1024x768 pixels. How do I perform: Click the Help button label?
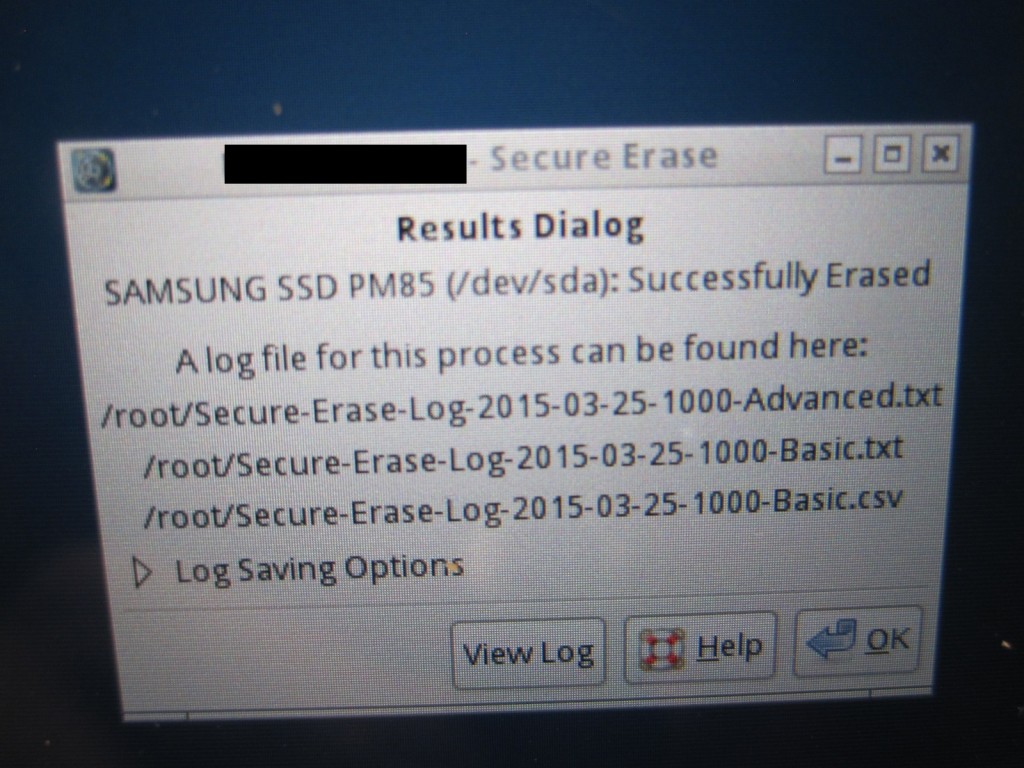click(729, 647)
